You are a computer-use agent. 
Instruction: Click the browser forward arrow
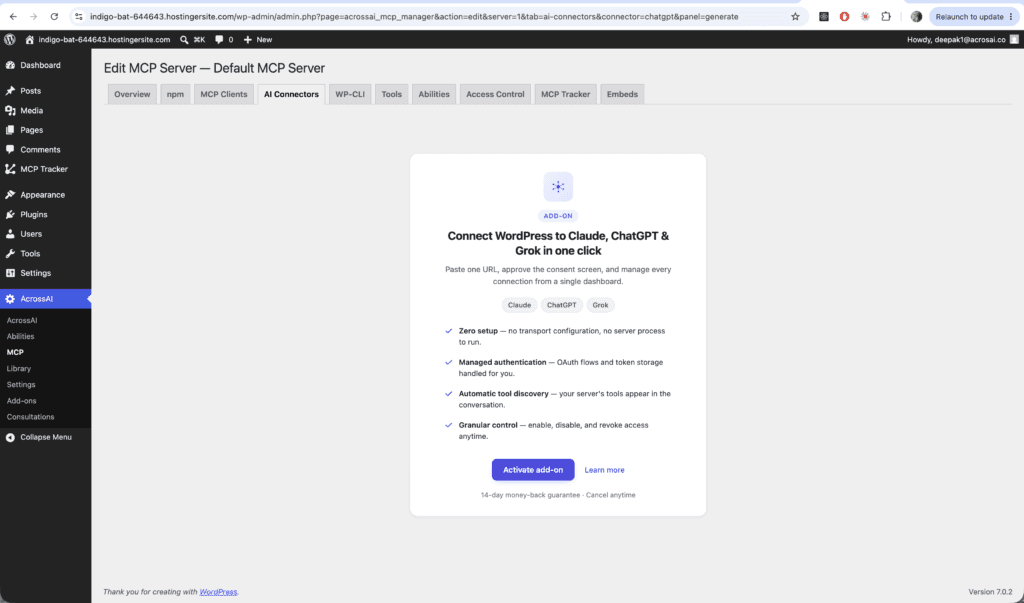[33, 16]
